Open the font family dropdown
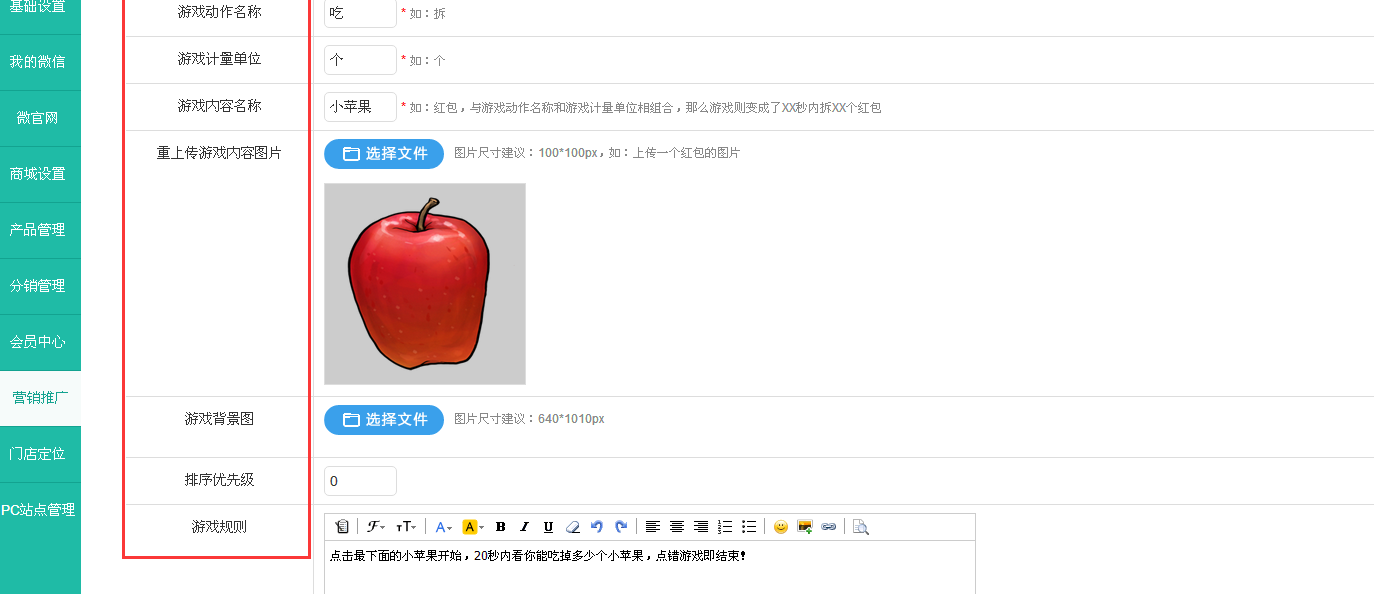This screenshot has width=1397, height=594. pyautogui.click(x=376, y=527)
